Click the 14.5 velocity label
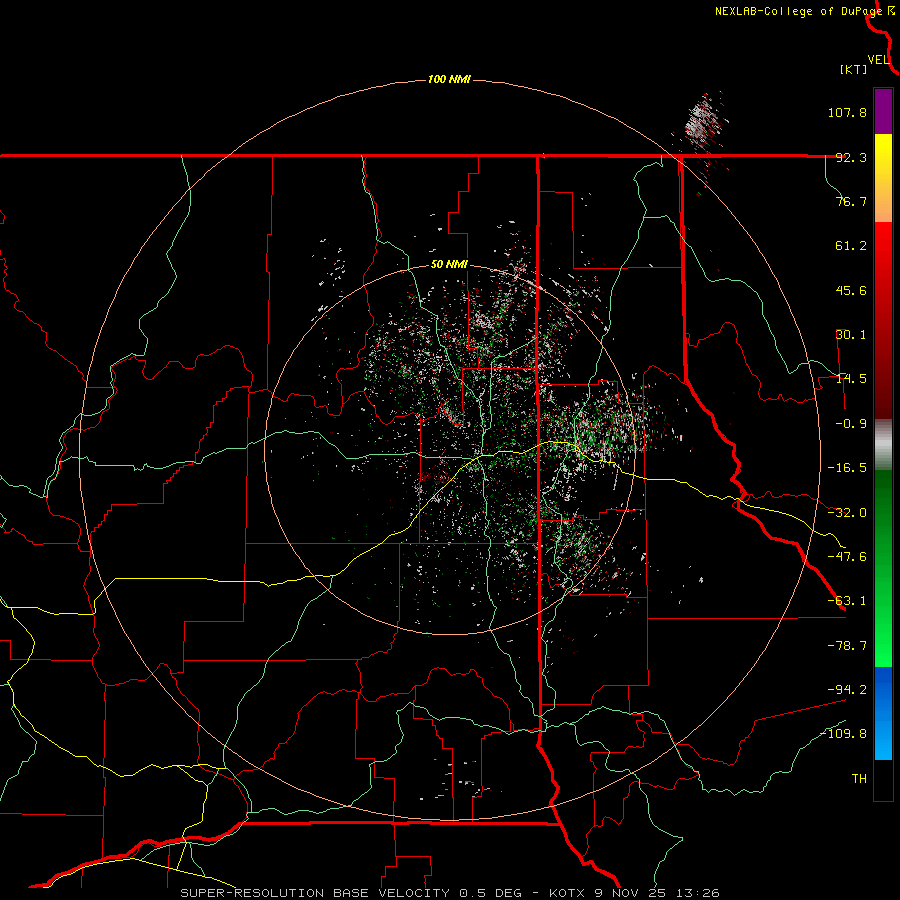Viewport: 900px width, 900px height. click(x=851, y=379)
